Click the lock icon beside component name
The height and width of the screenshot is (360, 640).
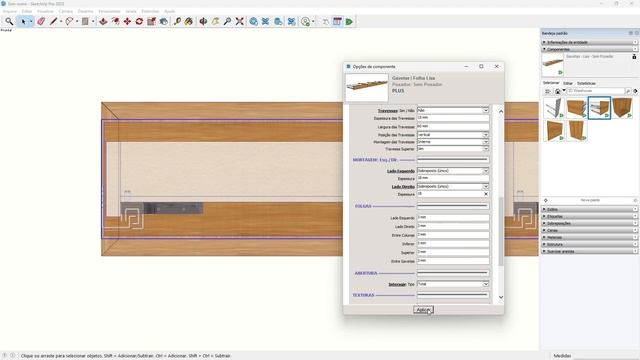coord(634,56)
